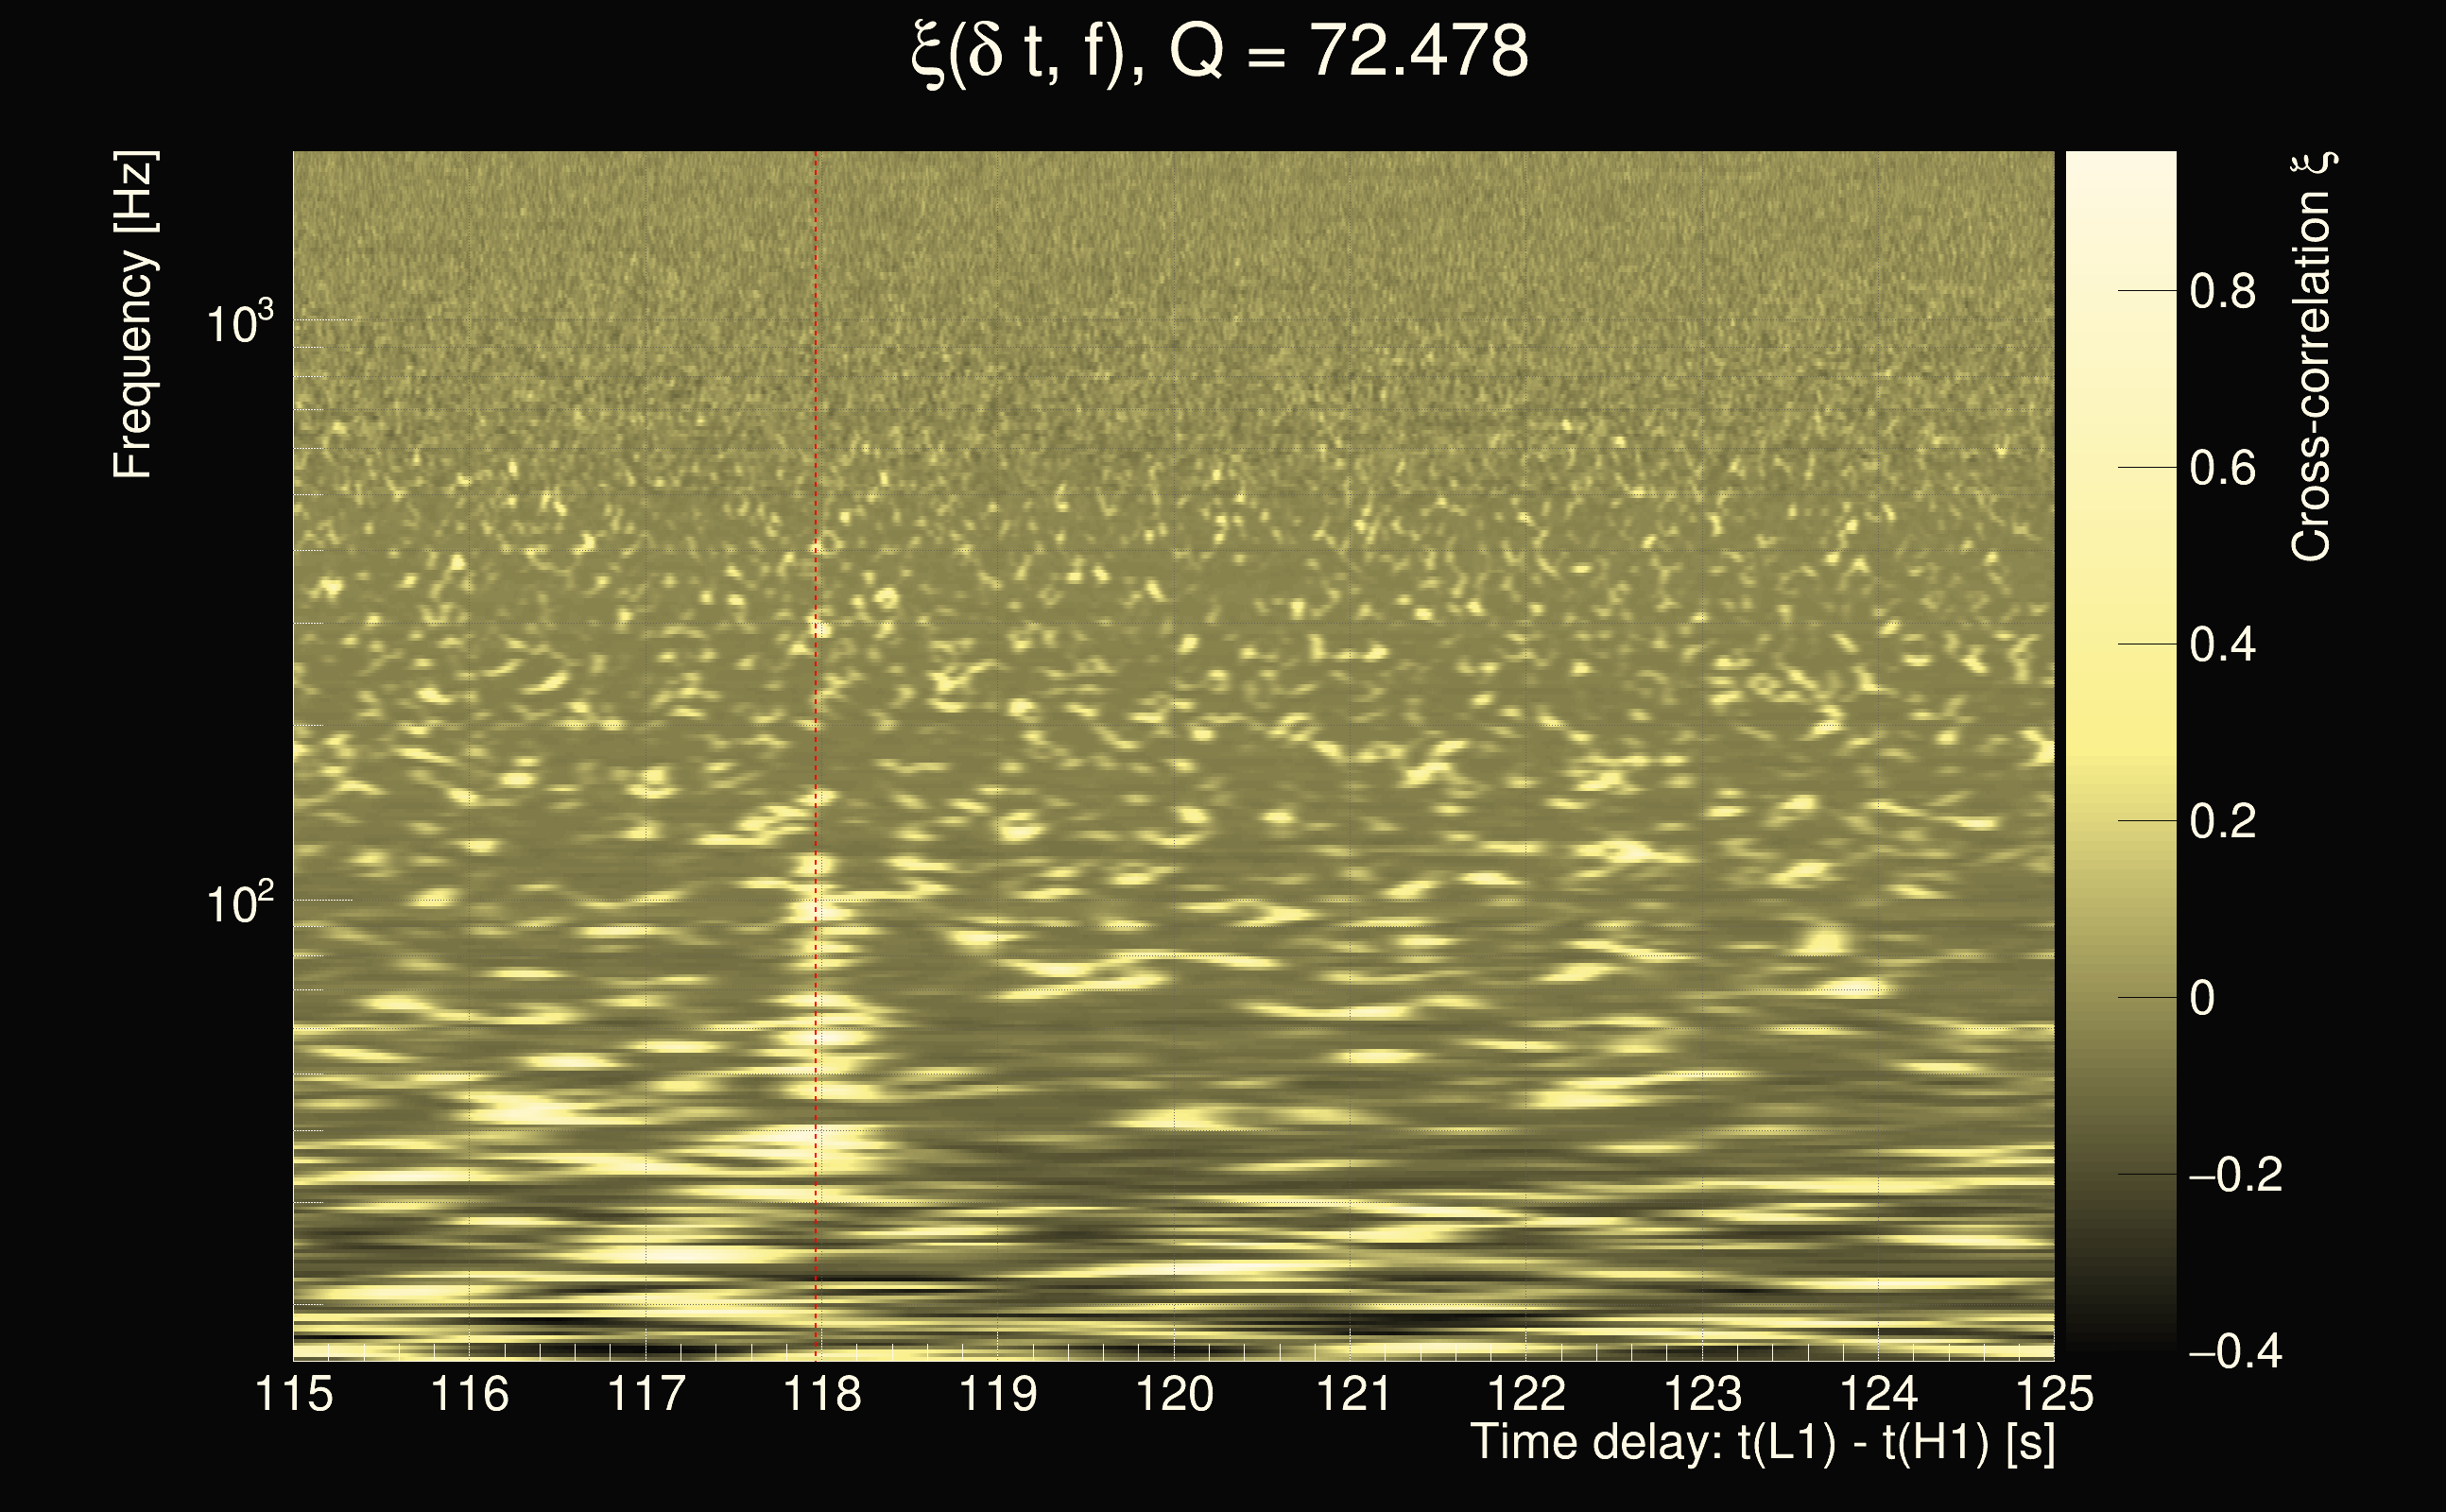Click the 0.4 tick label on the colorbar
Viewport: 2446px width, 1512px height.
pos(2222,645)
